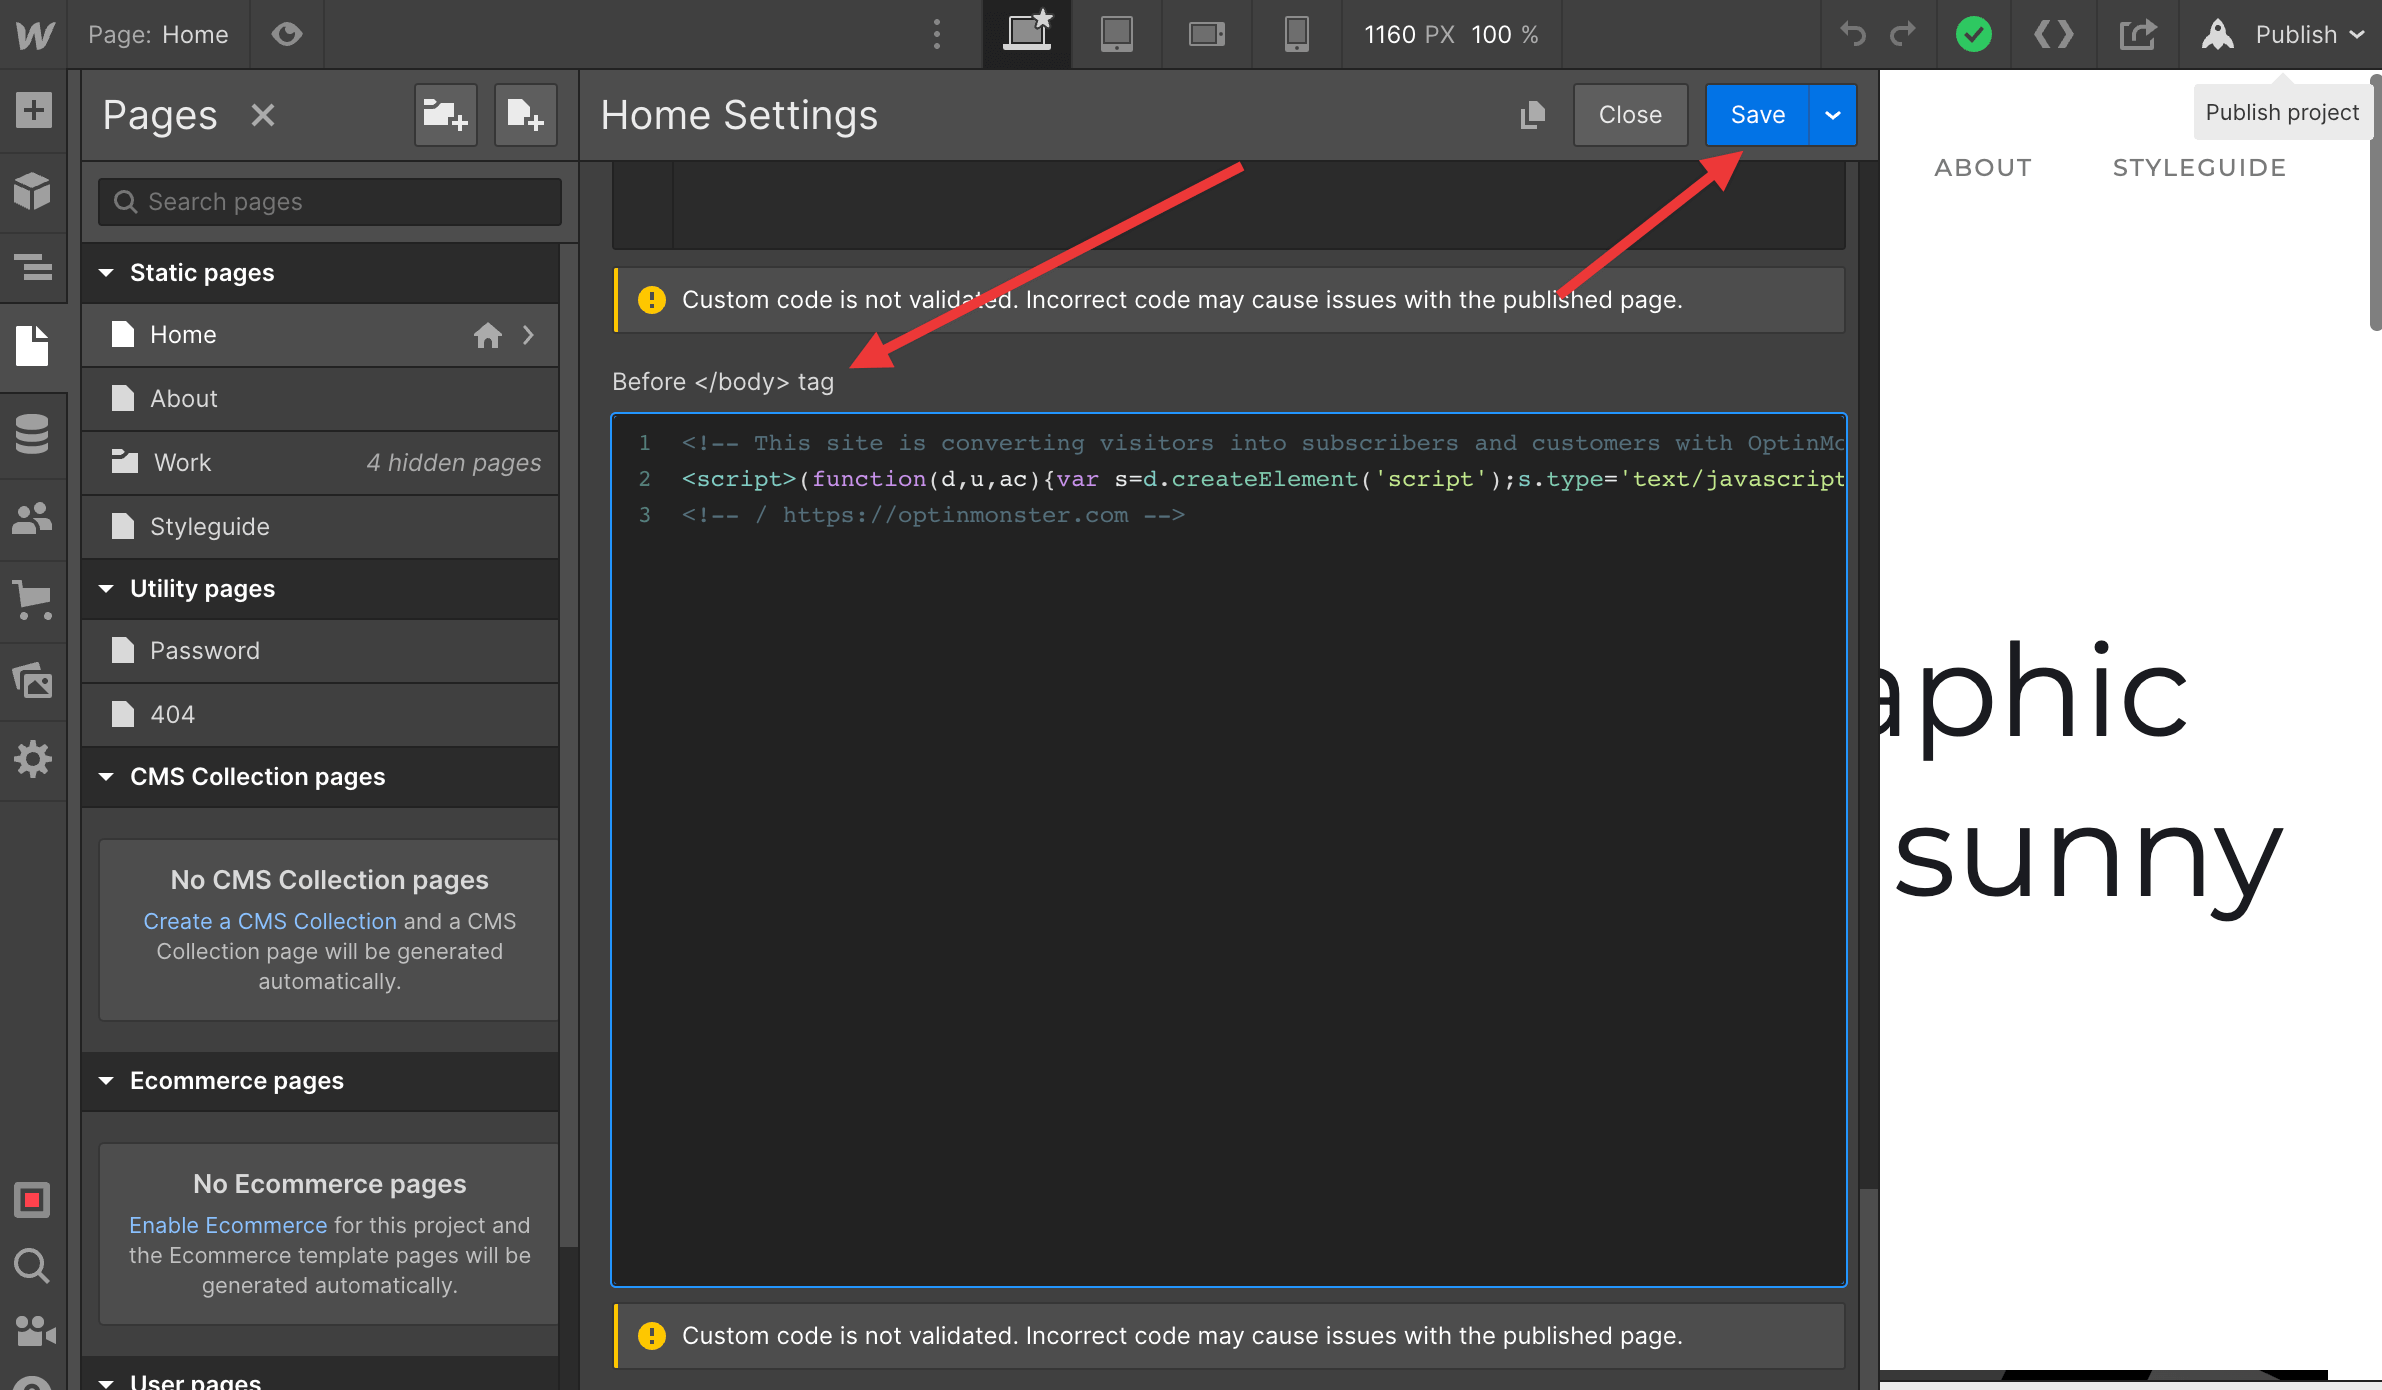Open the code editor toggle icon
This screenshot has width=2382, height=1390.
2056,33
